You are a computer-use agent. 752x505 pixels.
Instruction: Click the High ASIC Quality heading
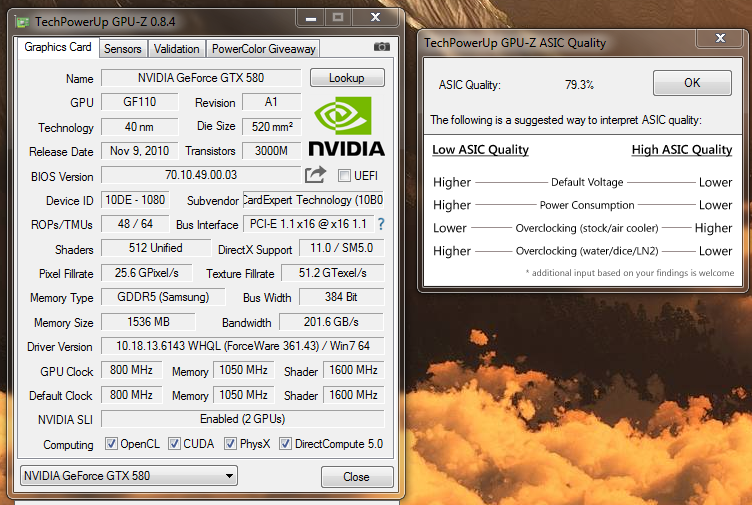coord(682,150)
